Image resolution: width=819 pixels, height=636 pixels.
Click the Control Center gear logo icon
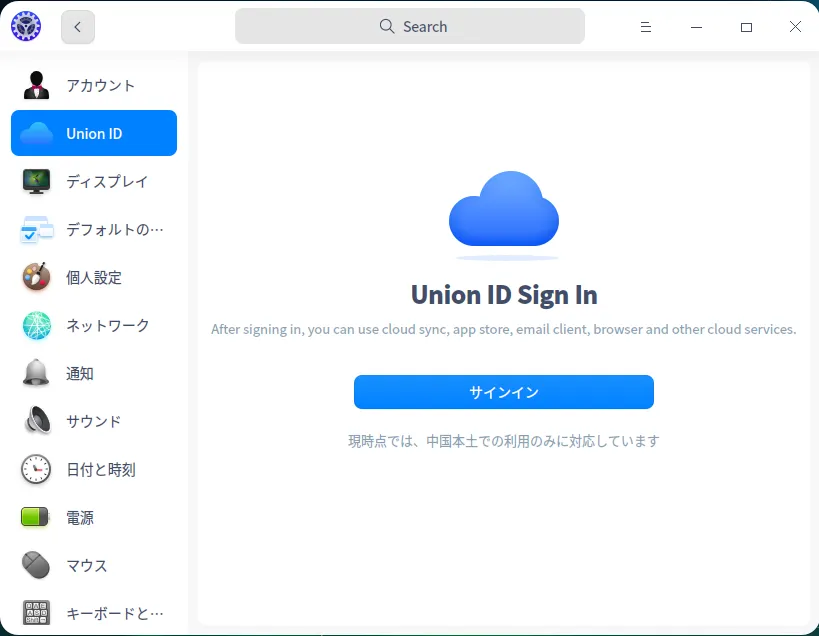[26, 26]
